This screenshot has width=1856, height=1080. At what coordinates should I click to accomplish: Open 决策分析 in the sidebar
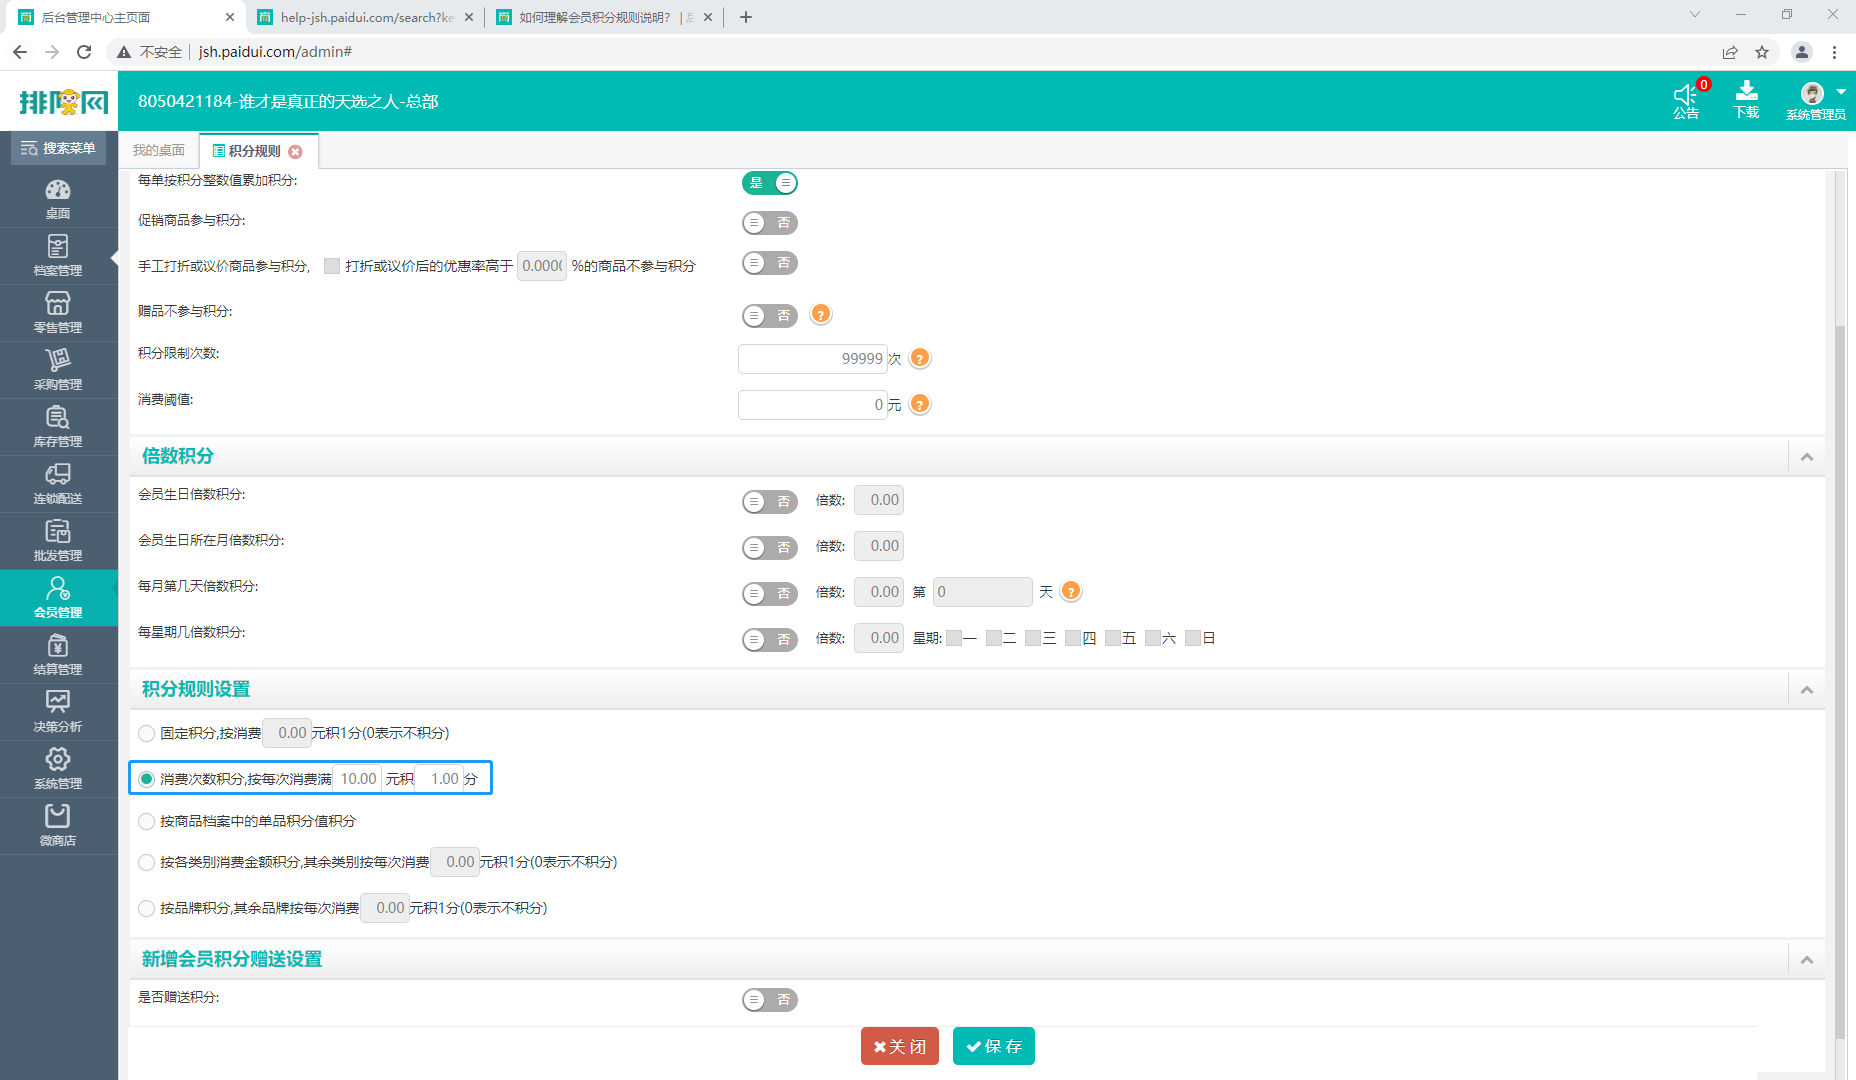(x=58, y=712)
